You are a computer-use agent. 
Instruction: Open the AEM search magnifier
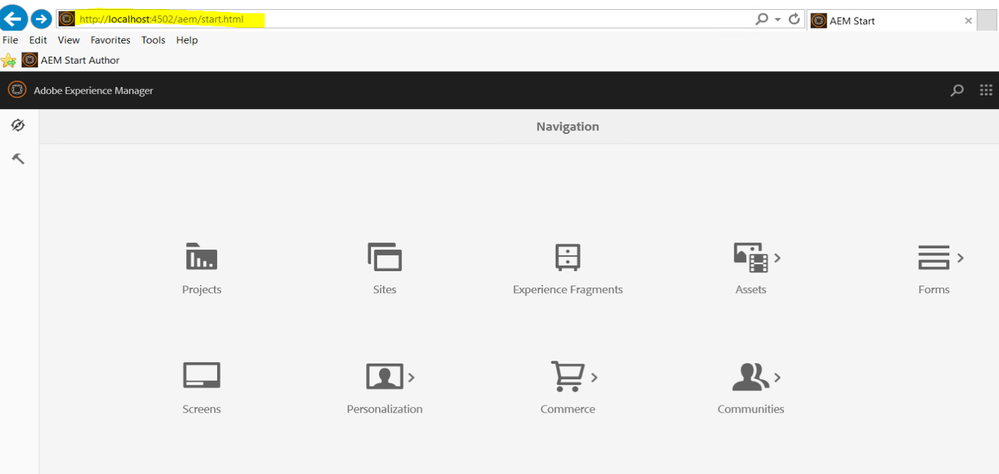pyautogui.click(x=957, y=90)
